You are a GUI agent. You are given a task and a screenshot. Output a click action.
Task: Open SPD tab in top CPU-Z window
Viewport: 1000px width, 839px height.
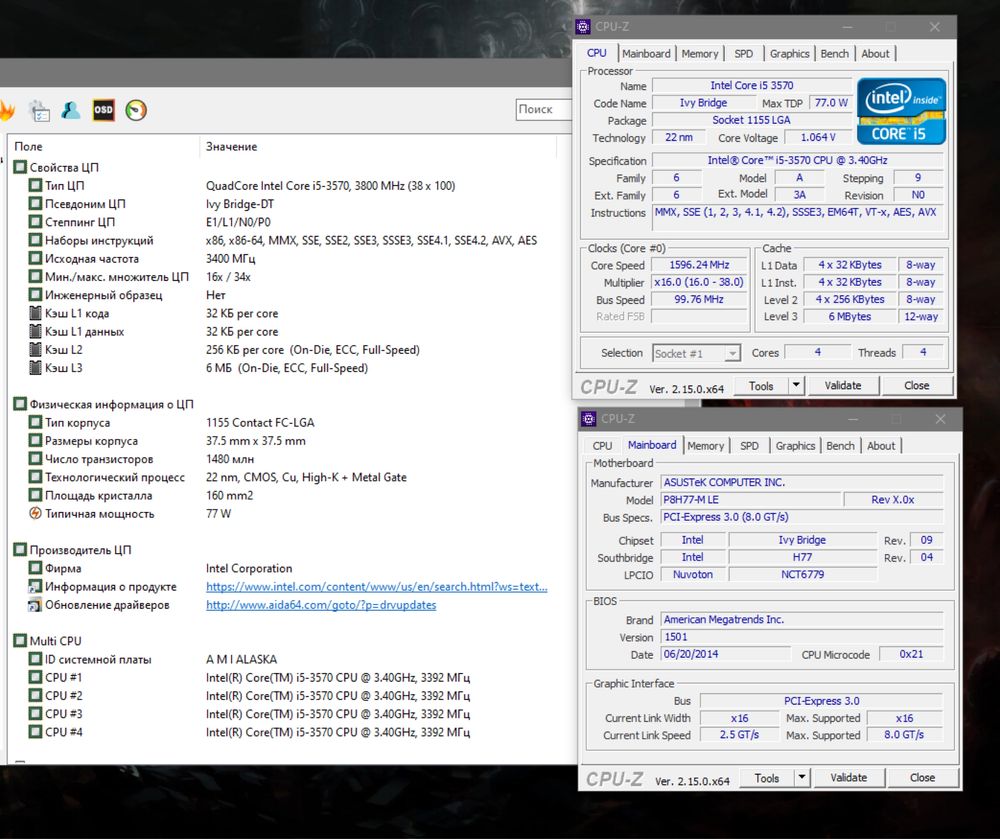click(744, 54)
